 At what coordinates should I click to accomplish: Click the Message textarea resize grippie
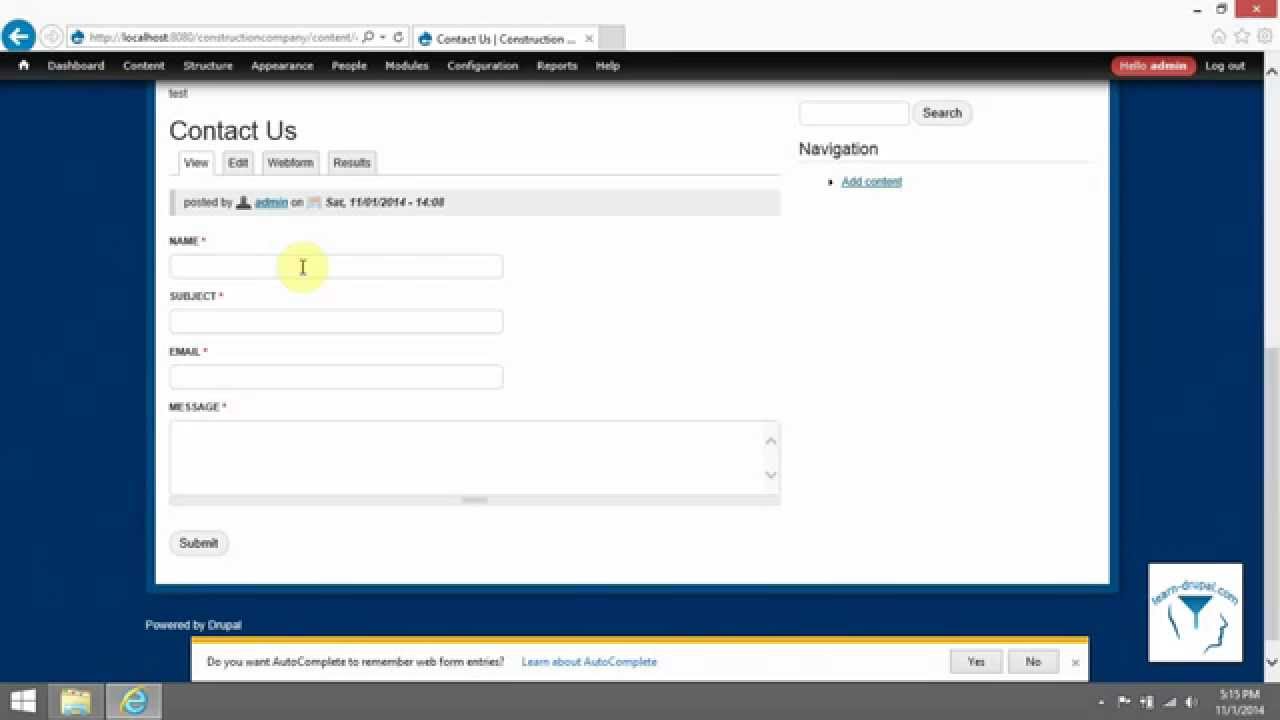[474, 499]
